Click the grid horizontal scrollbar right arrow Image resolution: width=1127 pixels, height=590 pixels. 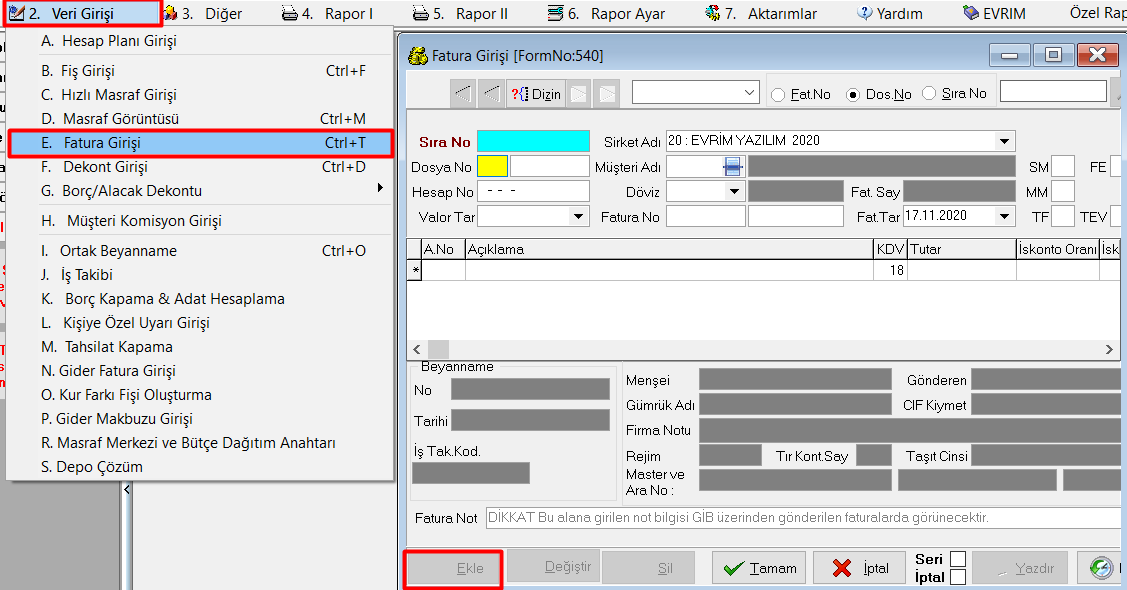[x=1109, y=349]
